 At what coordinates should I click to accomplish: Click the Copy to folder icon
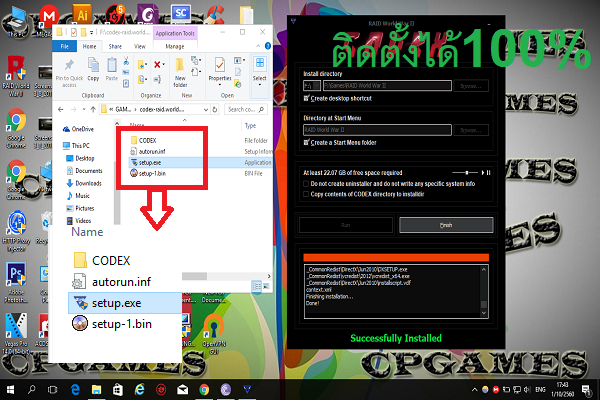[x=142, y=79]
